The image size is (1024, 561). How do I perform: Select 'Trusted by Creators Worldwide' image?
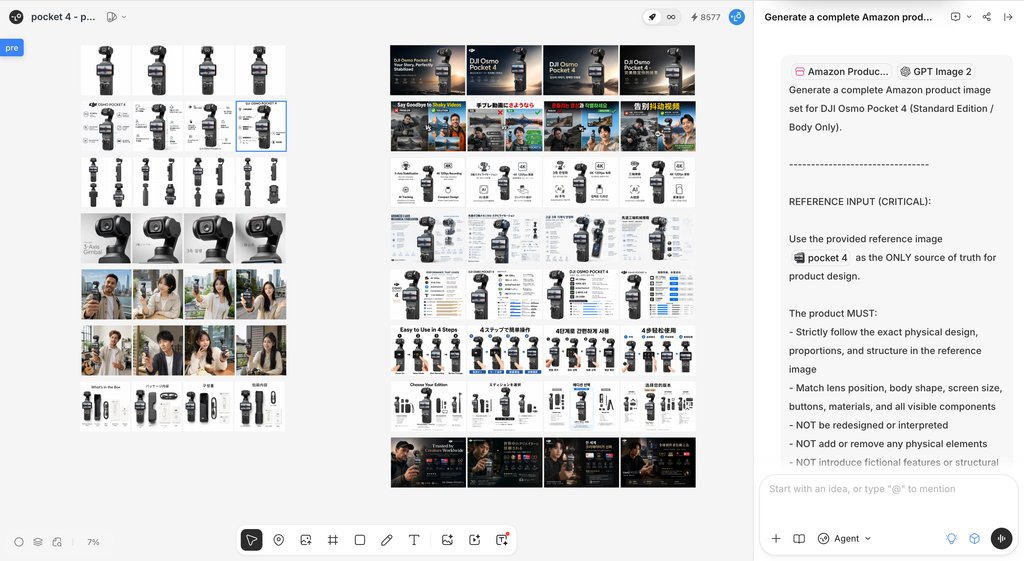pyautogui.click(x=428, y=462)
